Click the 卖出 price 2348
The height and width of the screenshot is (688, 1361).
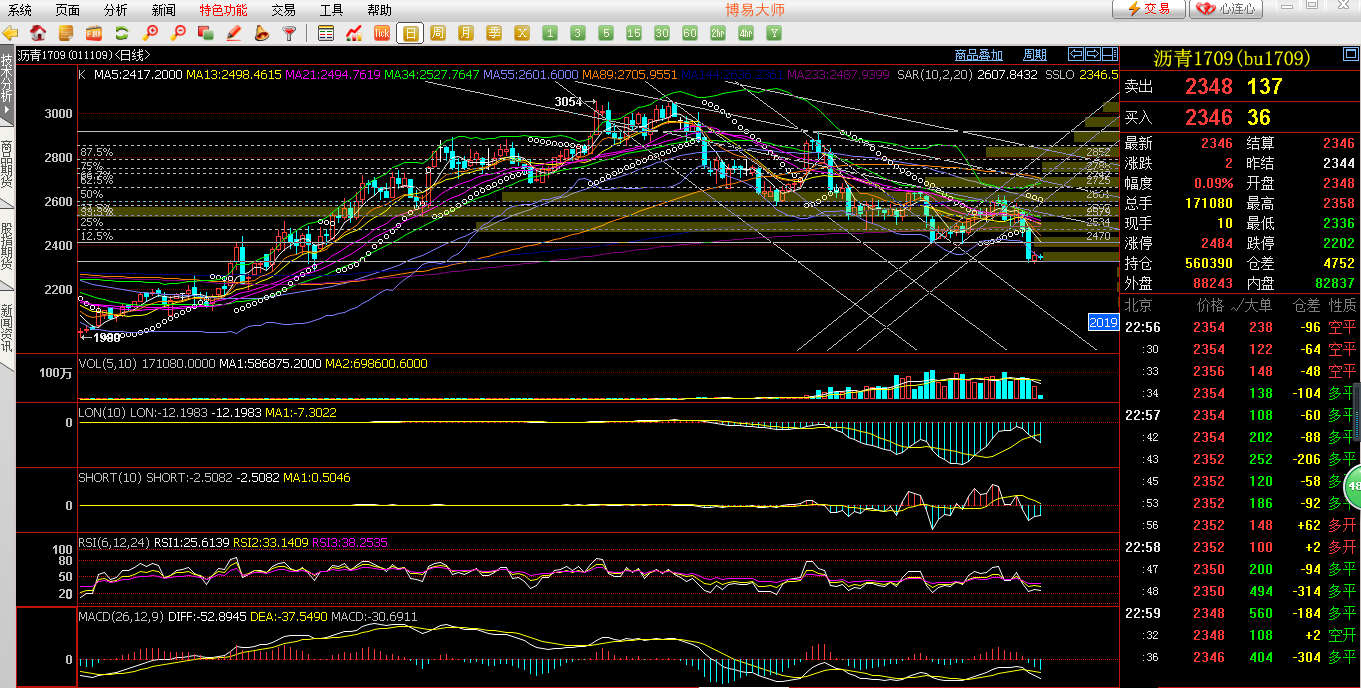coord(1209,87)
